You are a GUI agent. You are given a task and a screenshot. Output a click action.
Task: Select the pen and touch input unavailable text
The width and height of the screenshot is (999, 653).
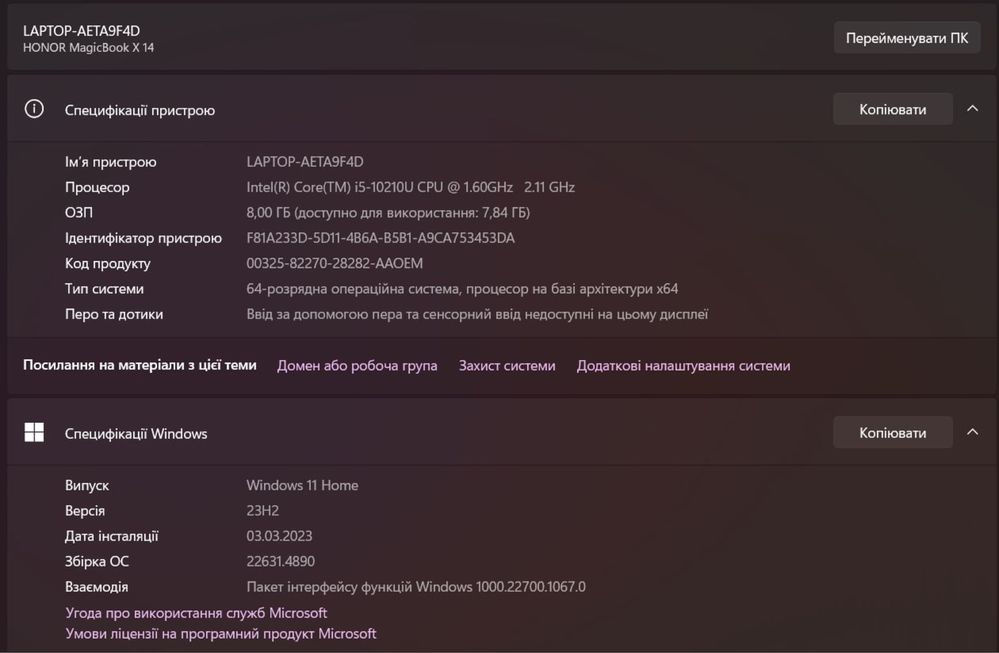click(x=477, y=315)
